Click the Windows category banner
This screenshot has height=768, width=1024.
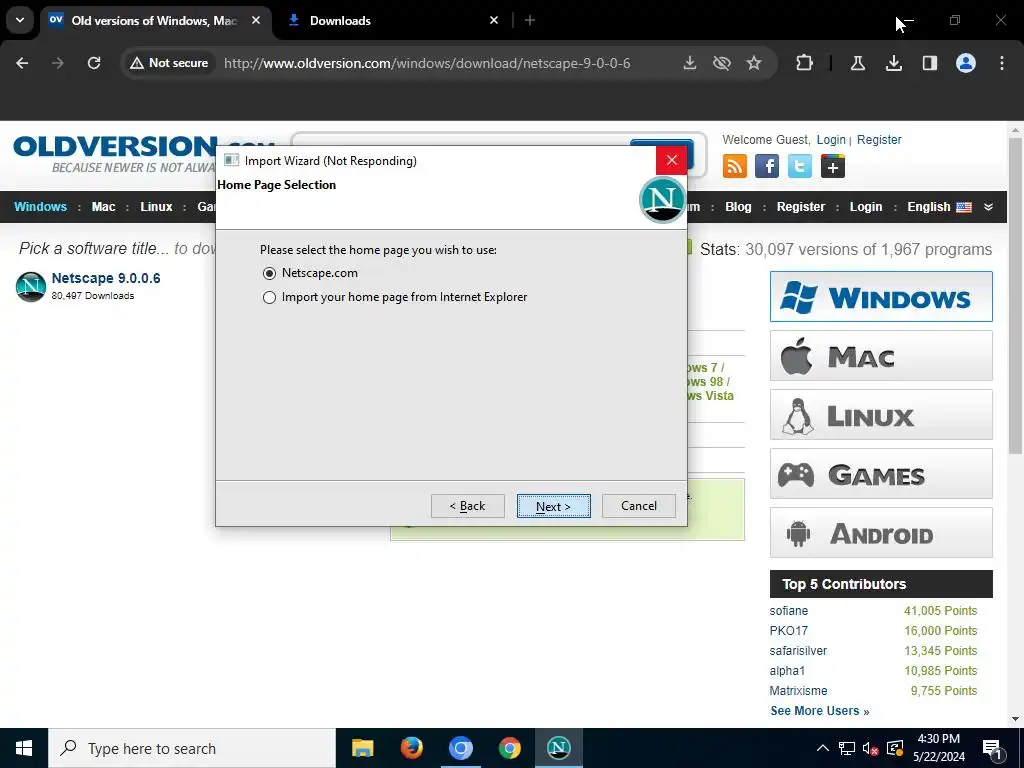click(881, 296)
